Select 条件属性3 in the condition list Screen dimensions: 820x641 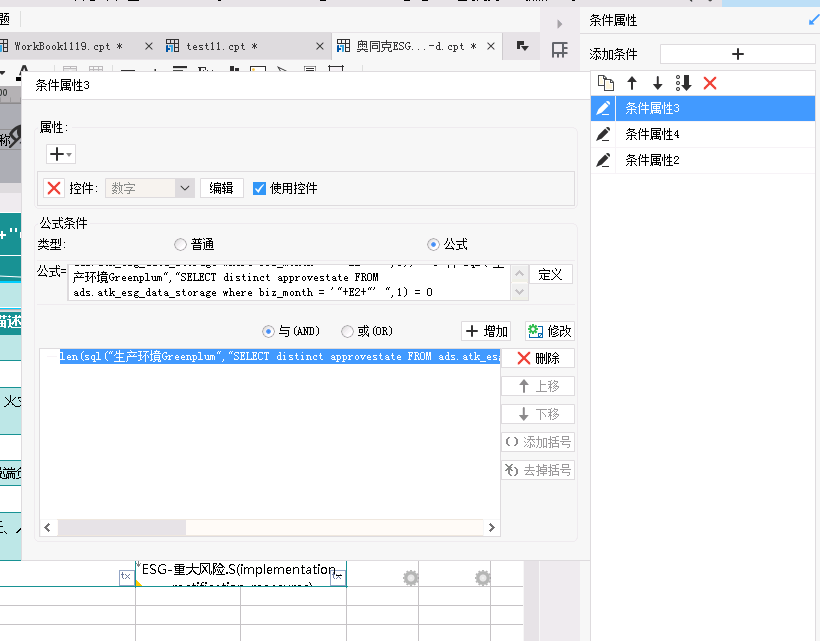click(703, 108)
